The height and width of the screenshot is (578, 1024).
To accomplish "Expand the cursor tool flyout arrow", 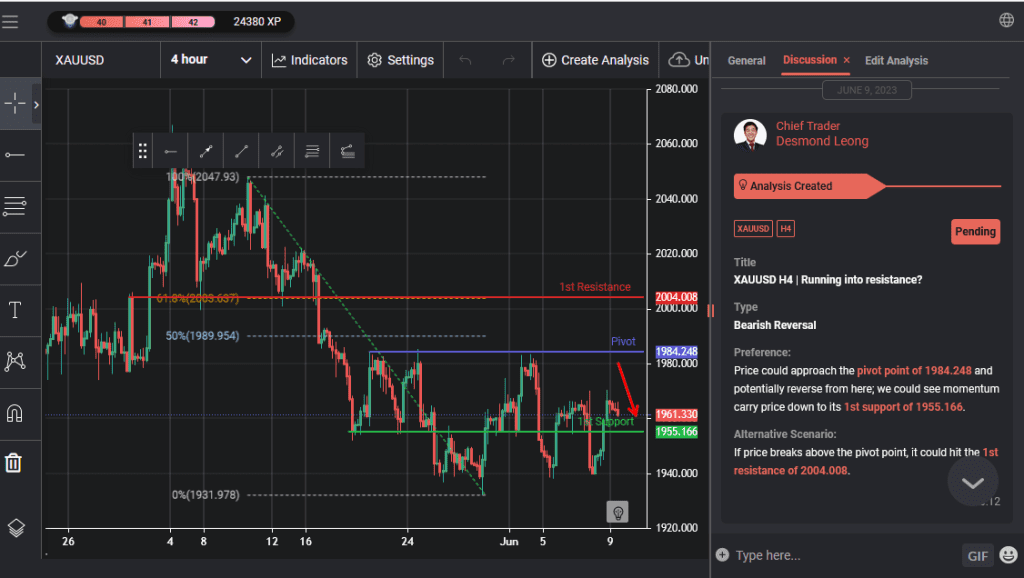I will coord(36,104).
